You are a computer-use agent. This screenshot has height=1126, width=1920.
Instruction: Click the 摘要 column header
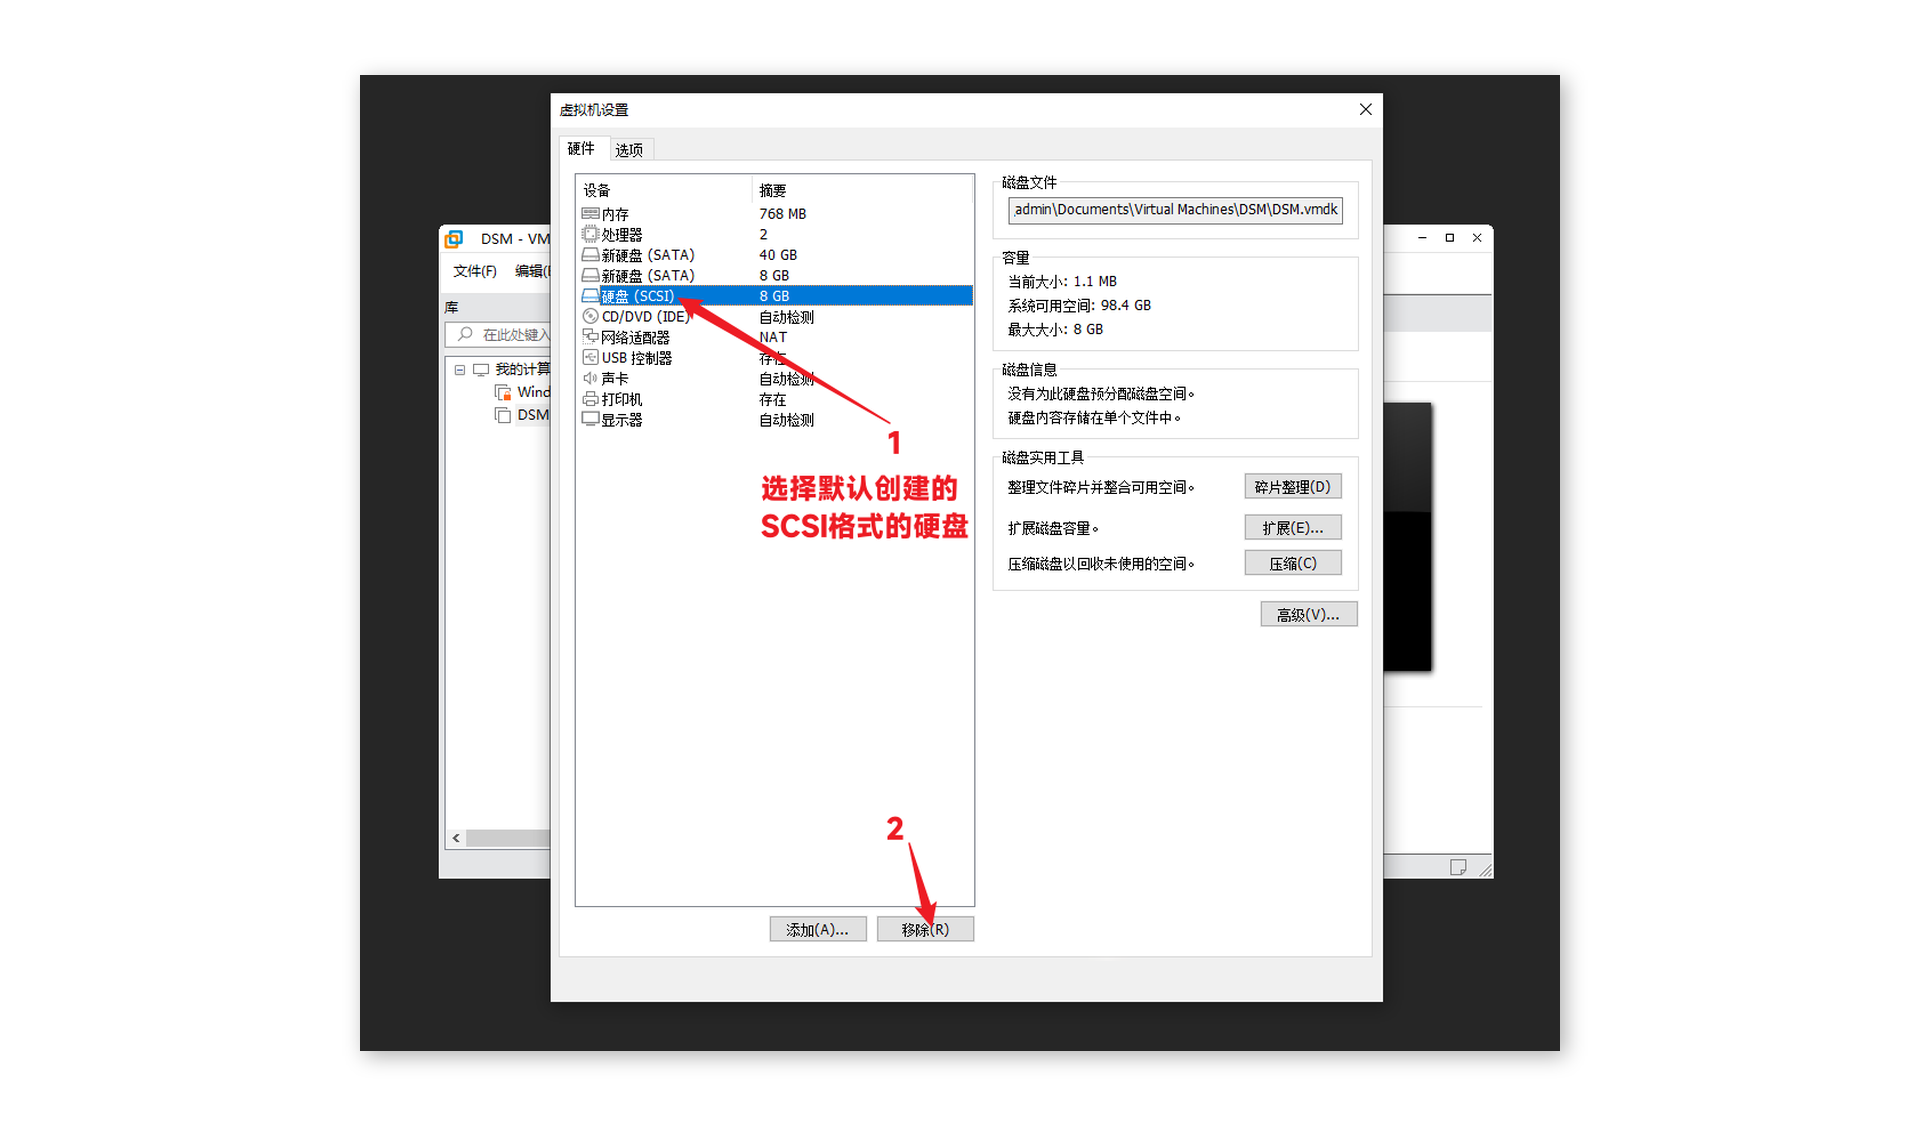[772, 190]
